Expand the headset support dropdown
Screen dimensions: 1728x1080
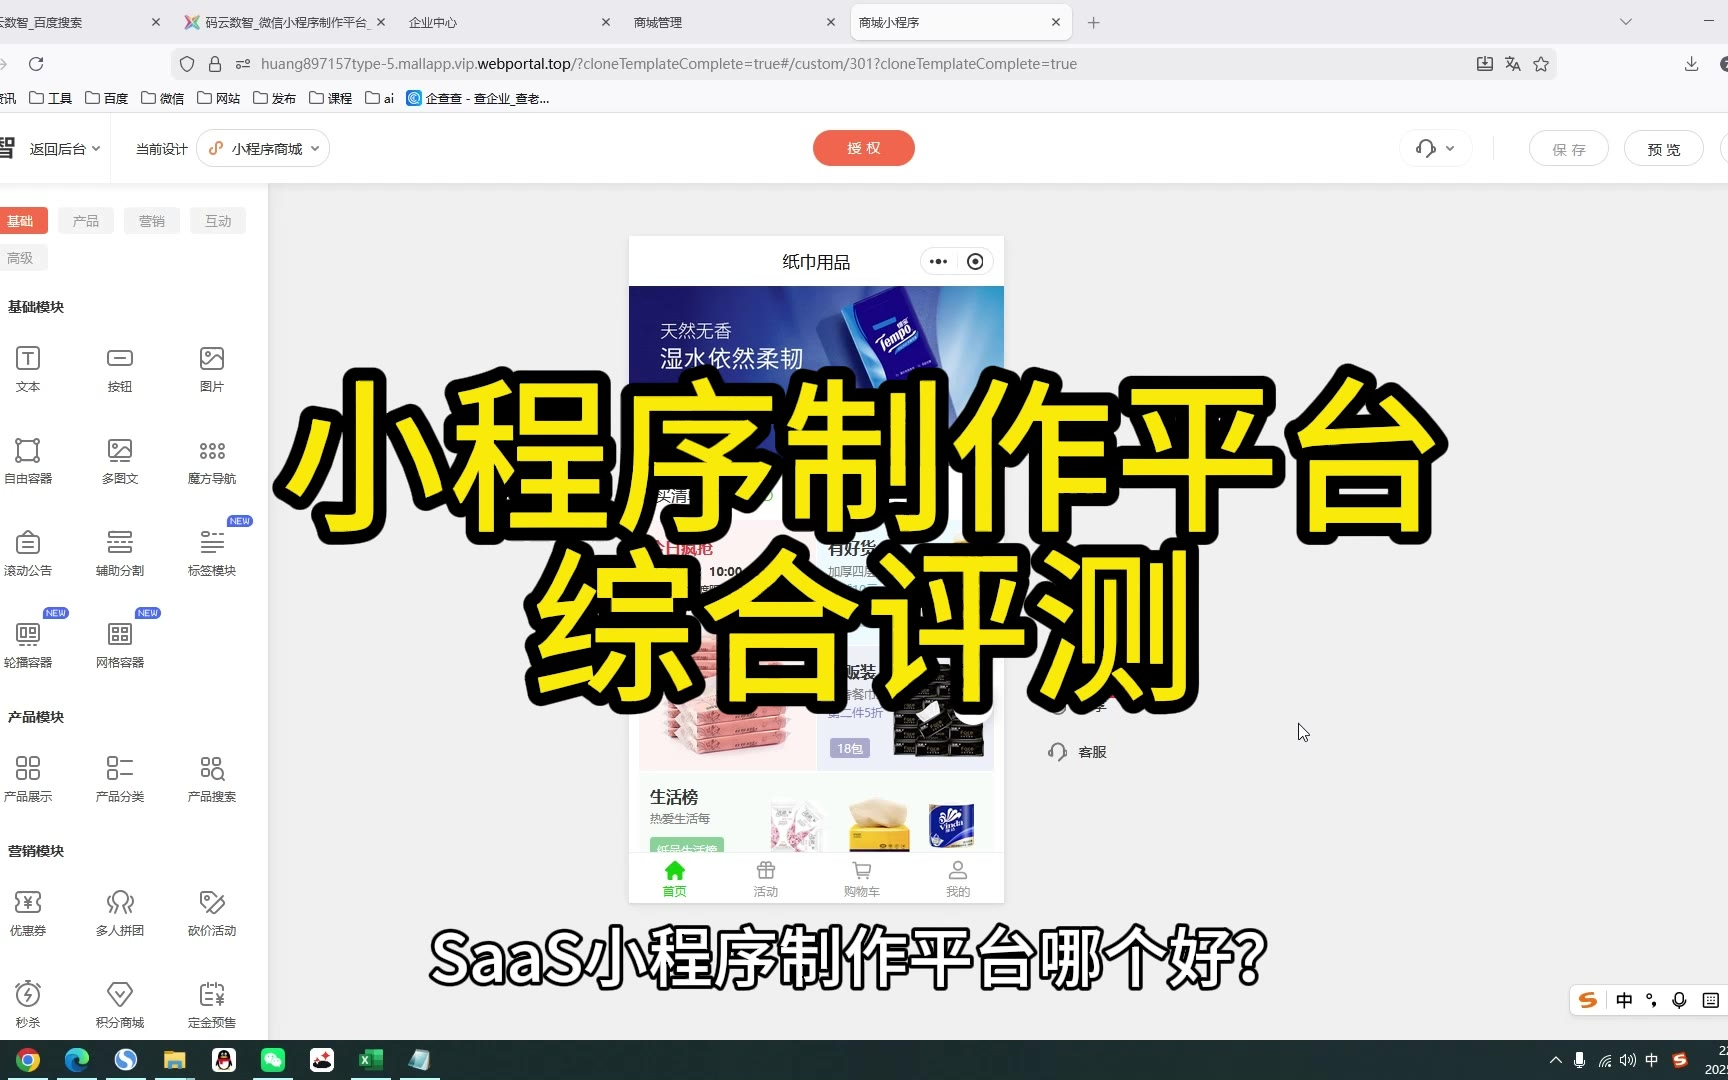point(1435,149)
